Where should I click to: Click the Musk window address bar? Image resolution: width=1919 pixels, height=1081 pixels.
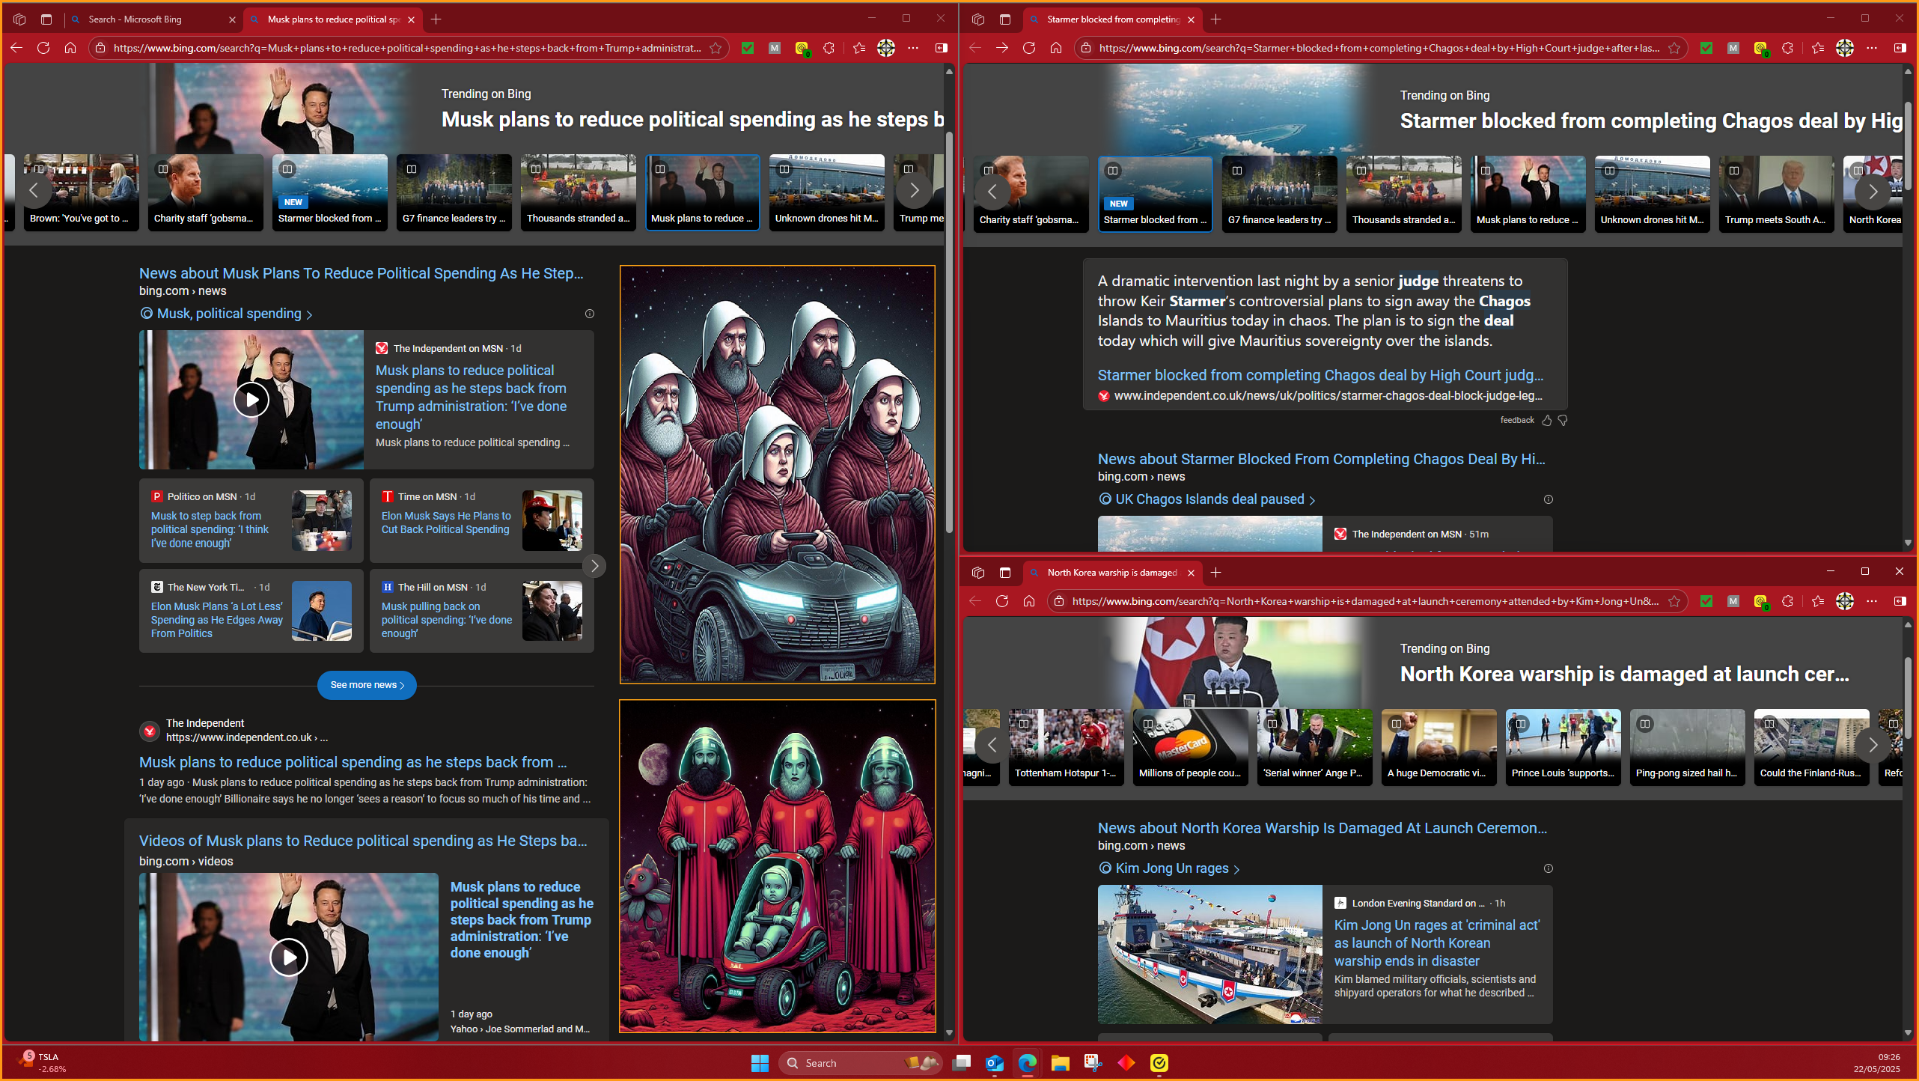click(406, 48)
